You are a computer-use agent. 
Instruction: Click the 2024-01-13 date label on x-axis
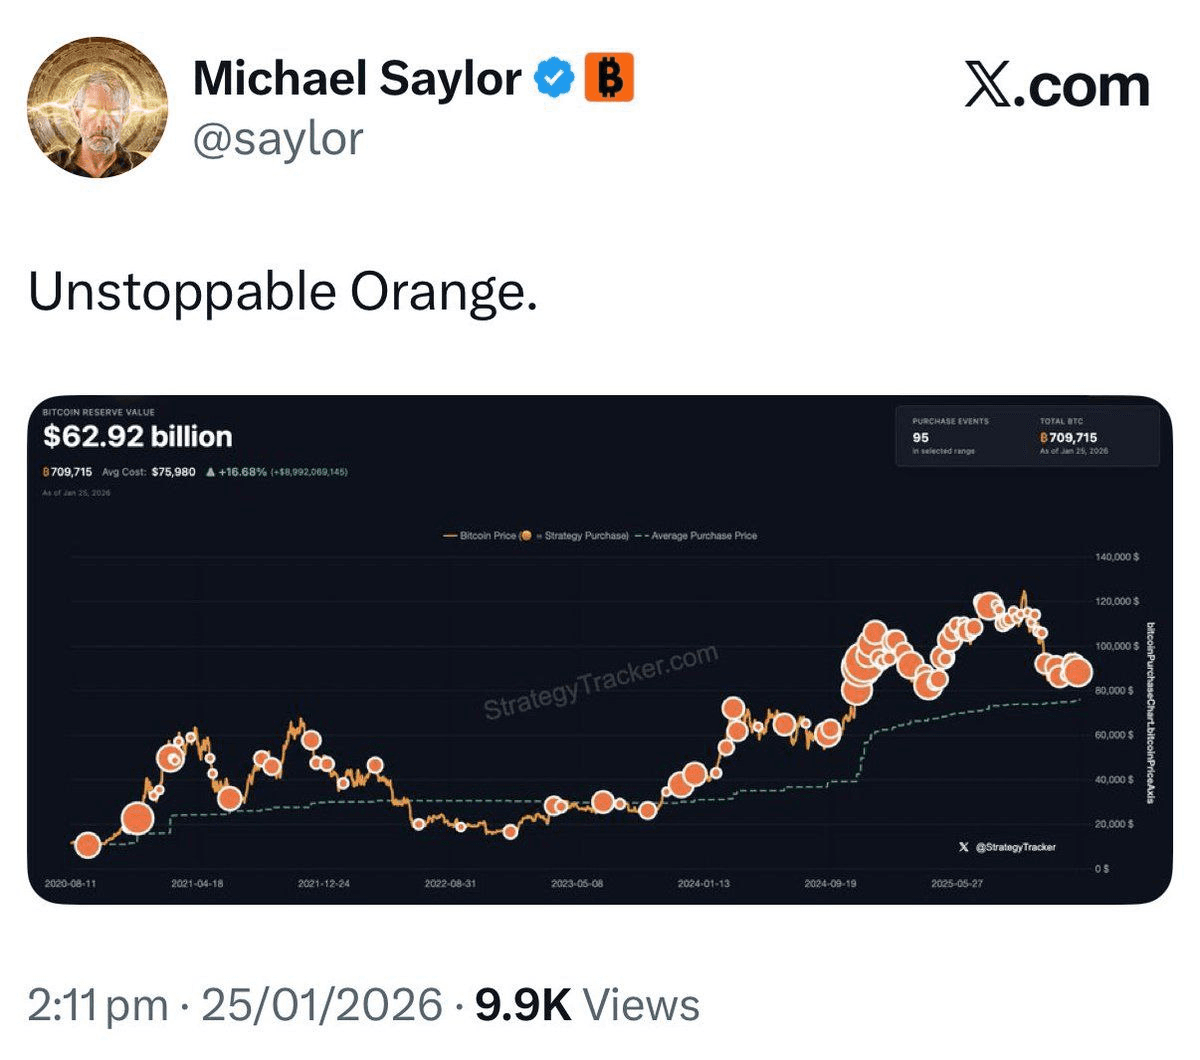point(703,884)
